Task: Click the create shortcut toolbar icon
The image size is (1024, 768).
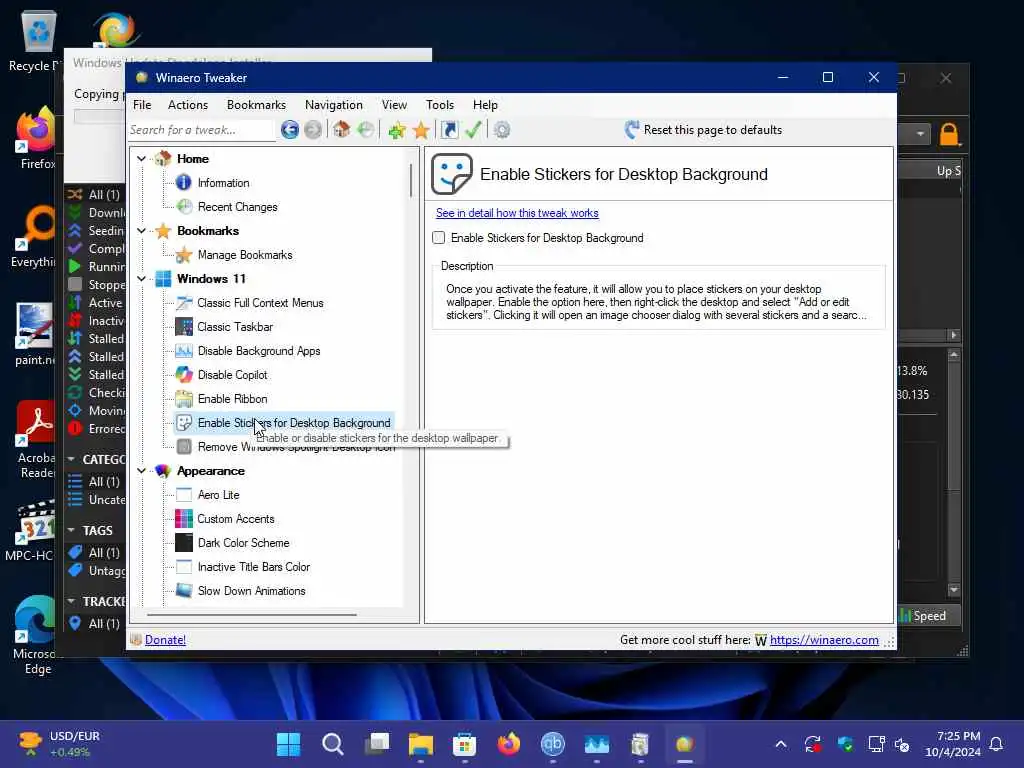Action: 449,130
